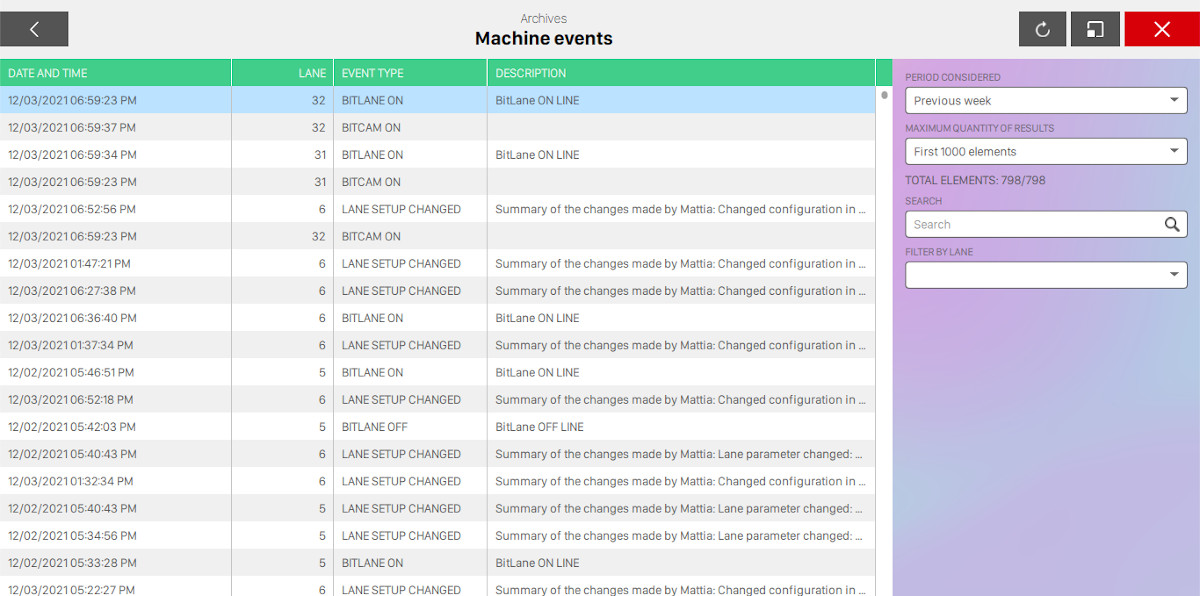Click the Description column header

pos(680,73)
